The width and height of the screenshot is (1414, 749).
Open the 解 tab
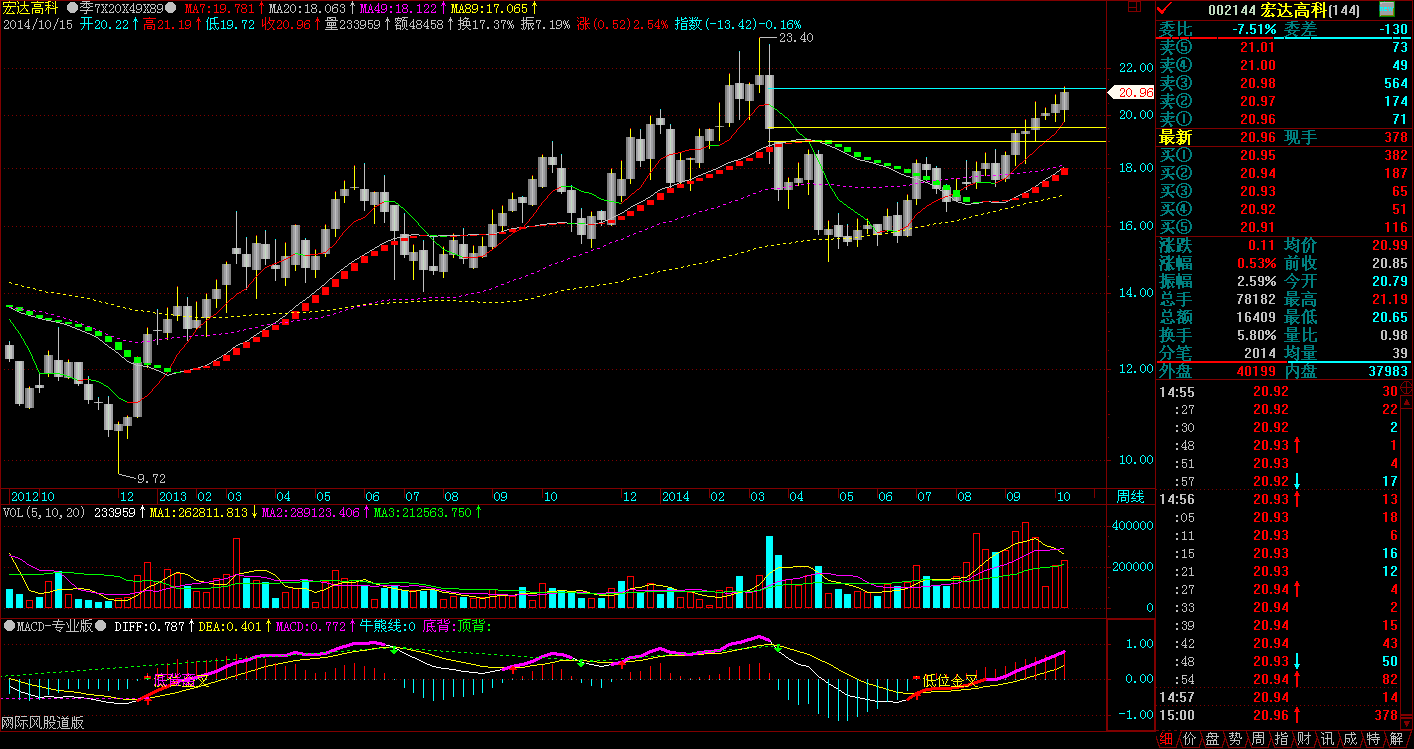click(1398, 739)
